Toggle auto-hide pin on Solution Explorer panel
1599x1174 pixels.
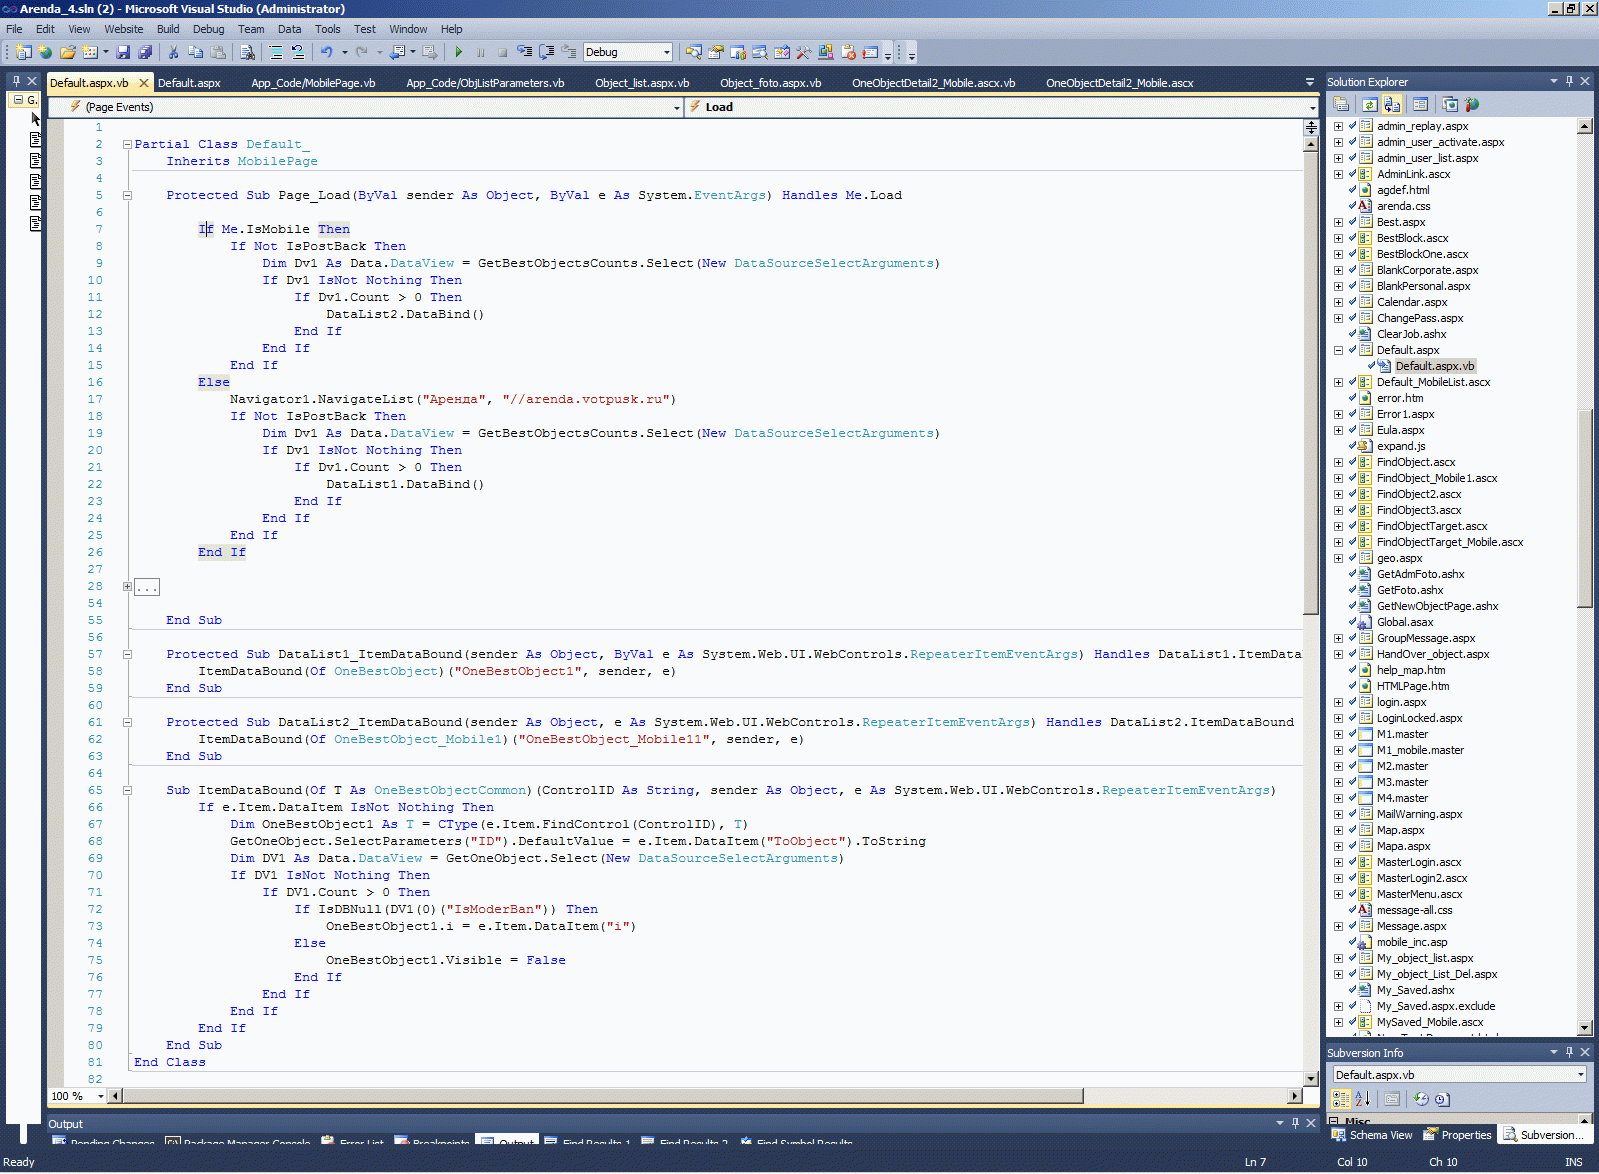[x=1569, y=81]
